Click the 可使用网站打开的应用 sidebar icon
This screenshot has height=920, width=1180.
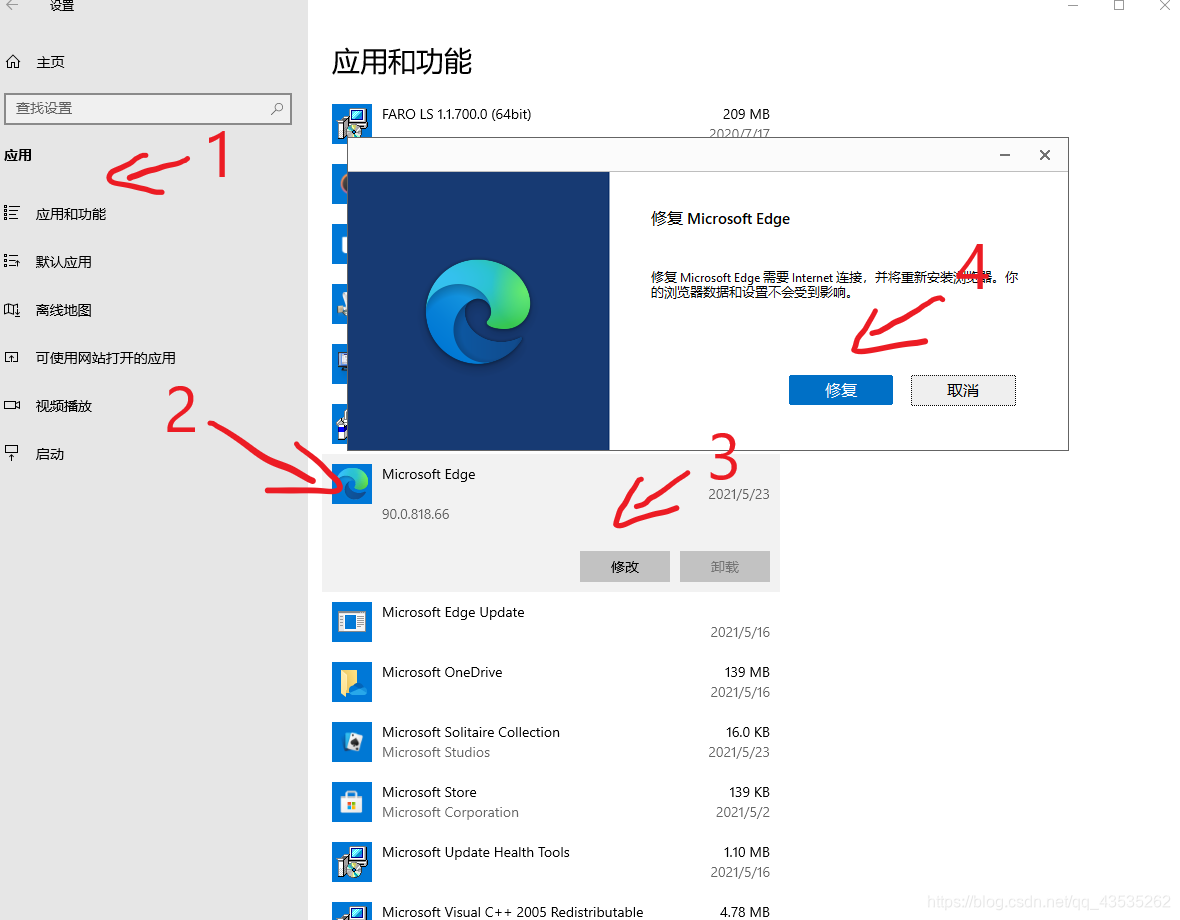pos(11,357)
